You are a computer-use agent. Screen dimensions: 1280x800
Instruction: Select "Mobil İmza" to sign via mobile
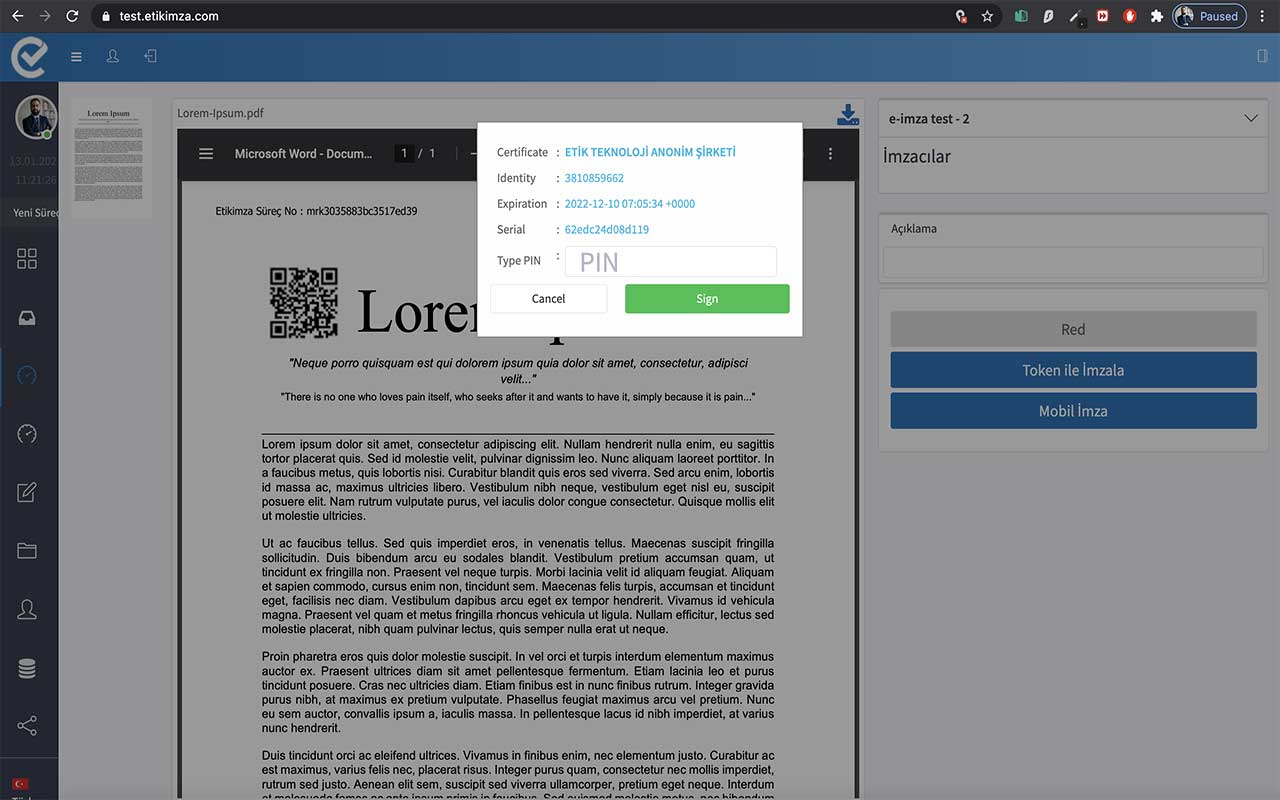(1072, 410)
